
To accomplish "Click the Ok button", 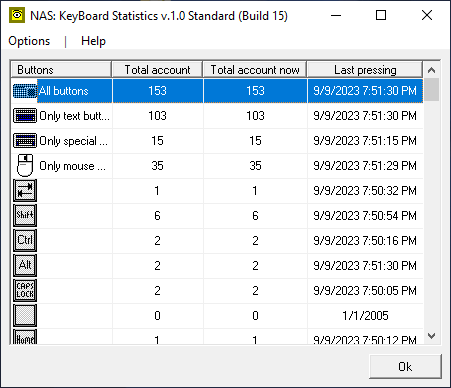I will point(405,366).
